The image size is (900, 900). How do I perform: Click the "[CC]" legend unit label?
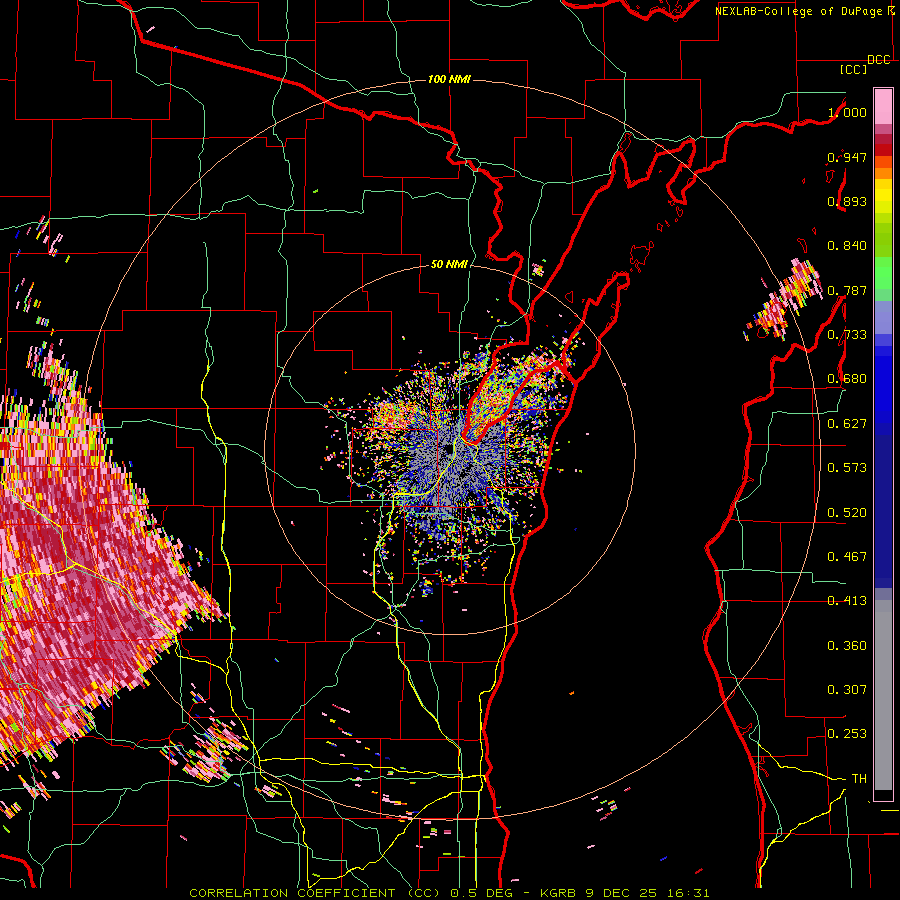tap(853, 69)
